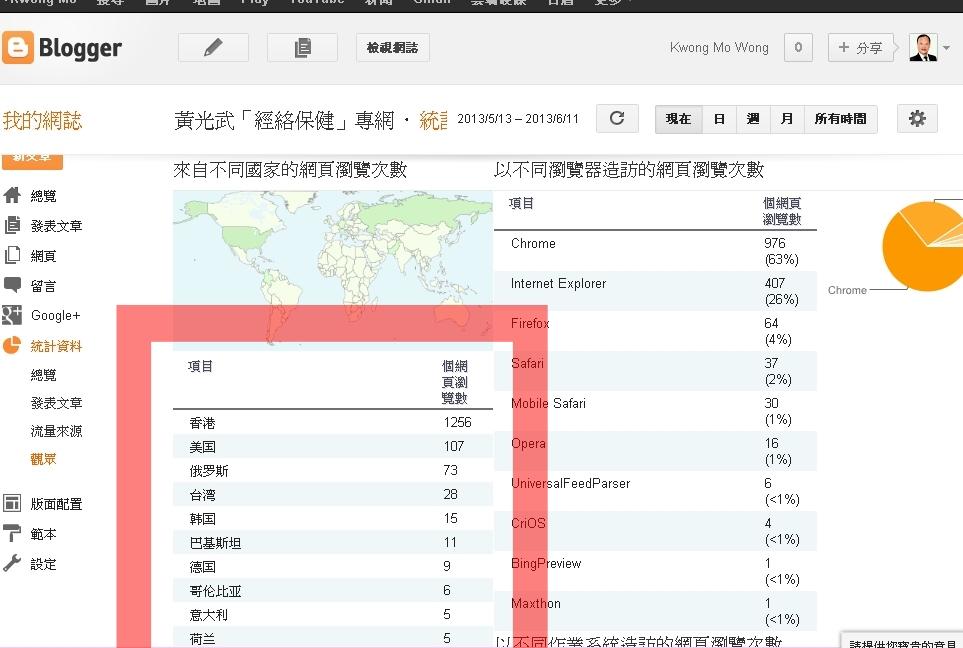Open settings gear icon in stats bar
The height and width of the screenshot is (648, 963).
[x=917, y=119]
